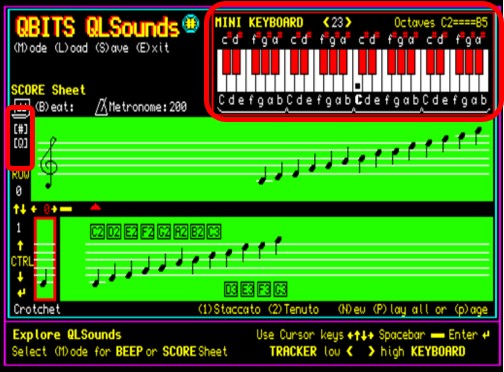Toggle the [Q] option
The width and height of the screenshot is (504, 372).
coord(21,144)
